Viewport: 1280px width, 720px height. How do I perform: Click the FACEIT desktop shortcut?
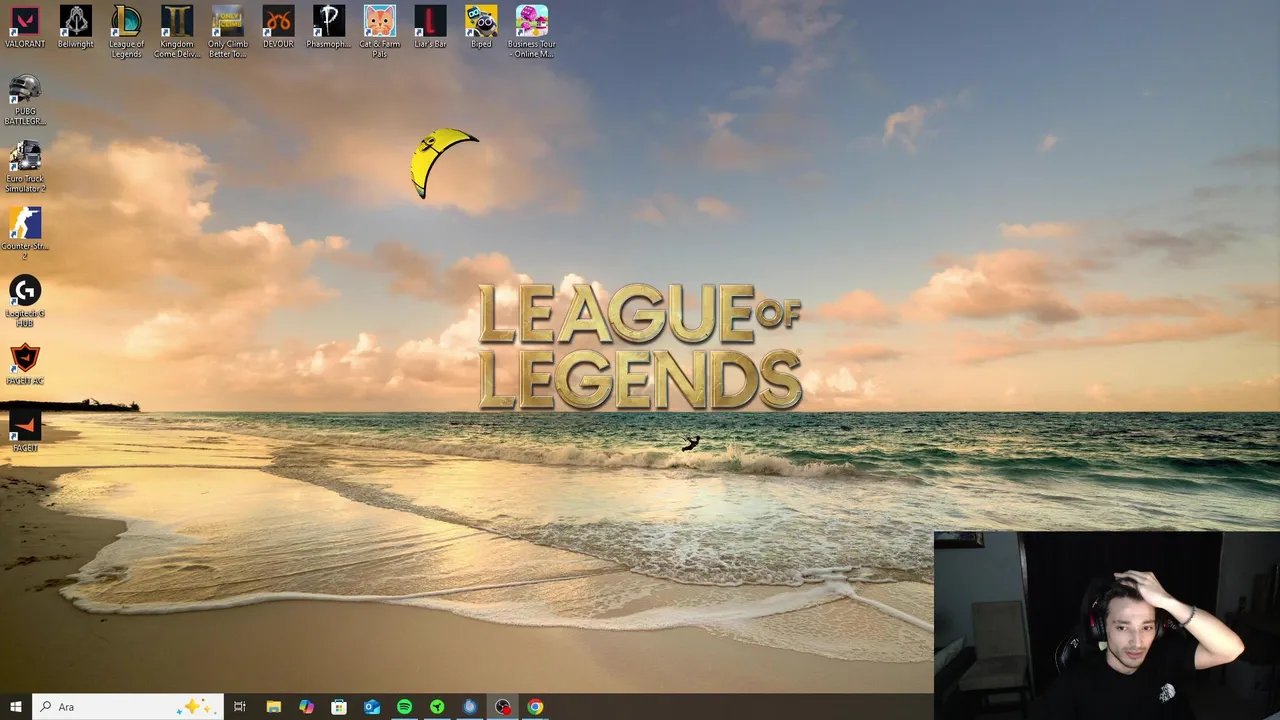tap(25, 432)
